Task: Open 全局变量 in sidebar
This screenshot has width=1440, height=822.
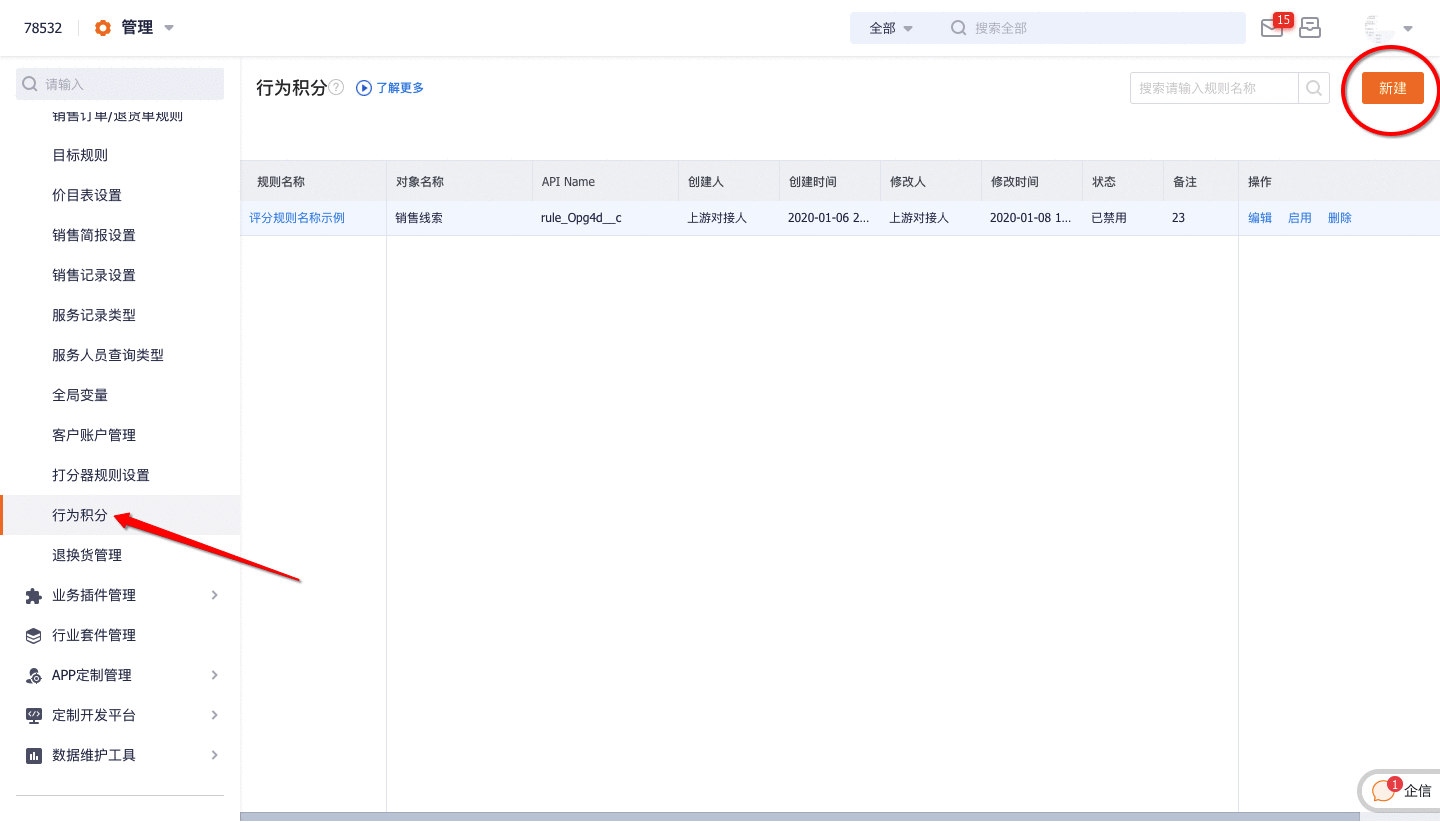Action: pos(80,395)
